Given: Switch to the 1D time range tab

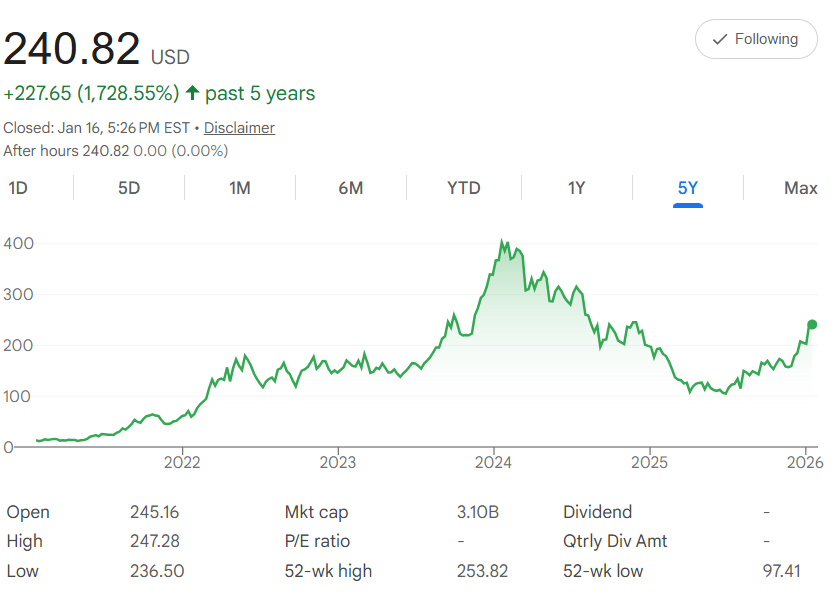Looking at the screenshot, I should [x=18, y=188].
